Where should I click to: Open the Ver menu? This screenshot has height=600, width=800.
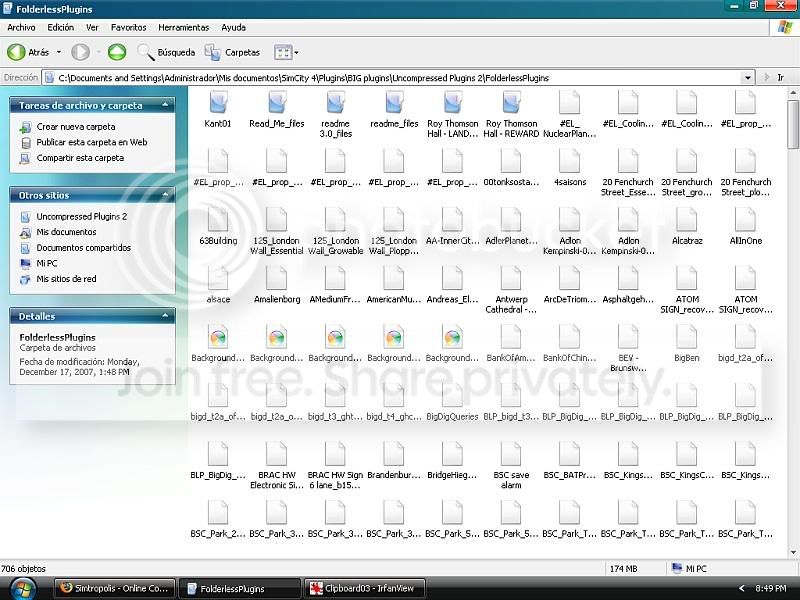click(92, 28)
